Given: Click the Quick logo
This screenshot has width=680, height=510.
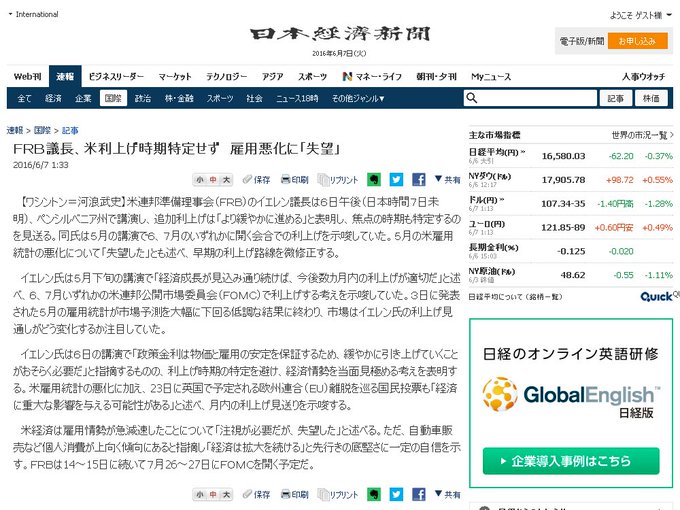Looking at the screenshot, I should (x=657, y=296).
